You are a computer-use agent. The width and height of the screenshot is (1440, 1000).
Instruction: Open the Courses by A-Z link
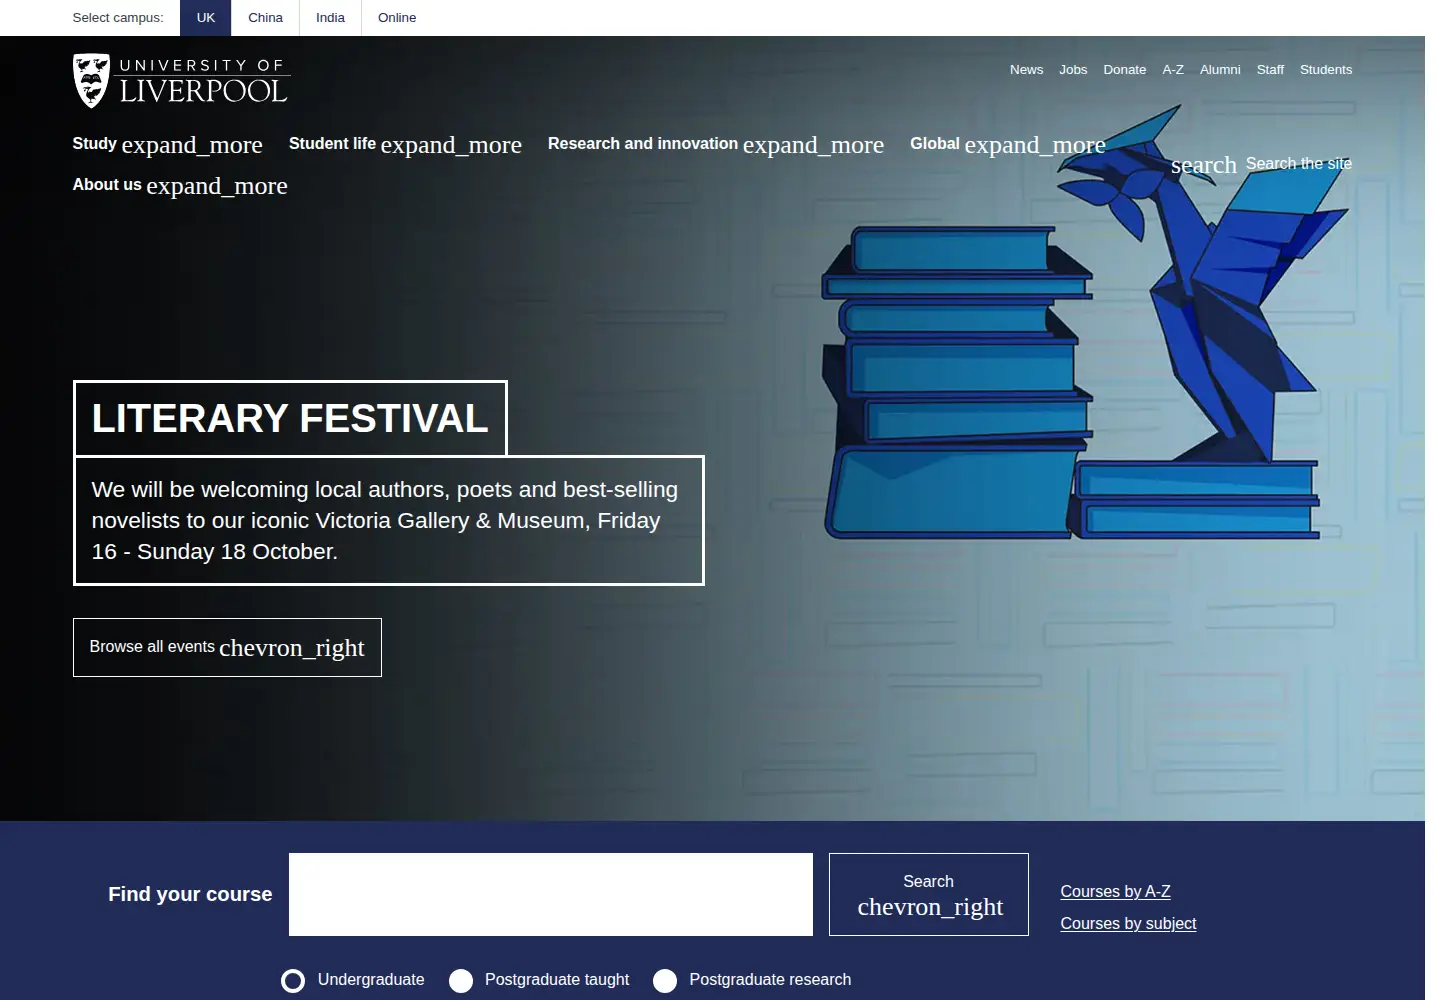(1115, 892)
